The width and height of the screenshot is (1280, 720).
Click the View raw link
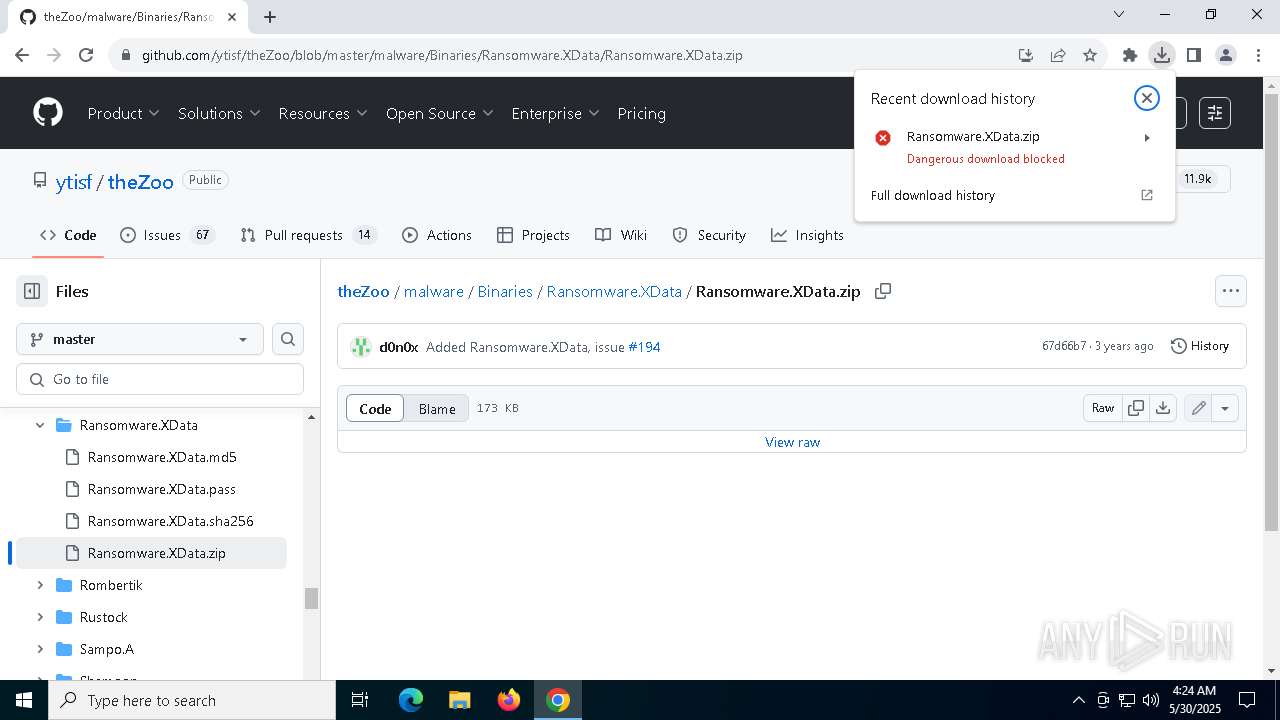pyautogui.click(x=792, y=442)
